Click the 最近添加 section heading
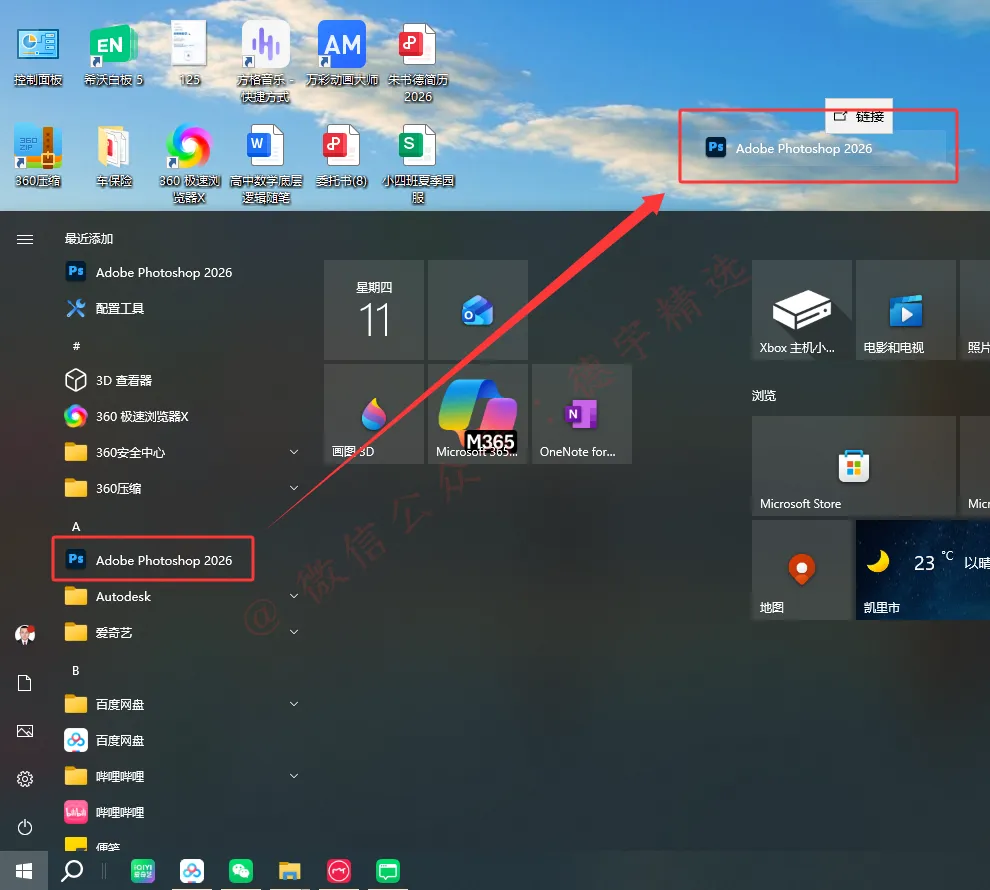 89,239
